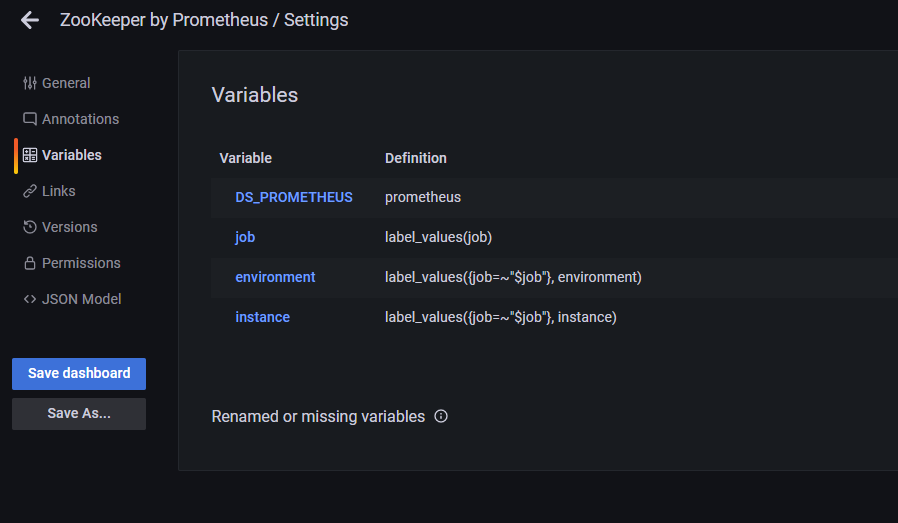898x523 pixels.
Task: Select the instance variable link
Action: tap(262, 317)
